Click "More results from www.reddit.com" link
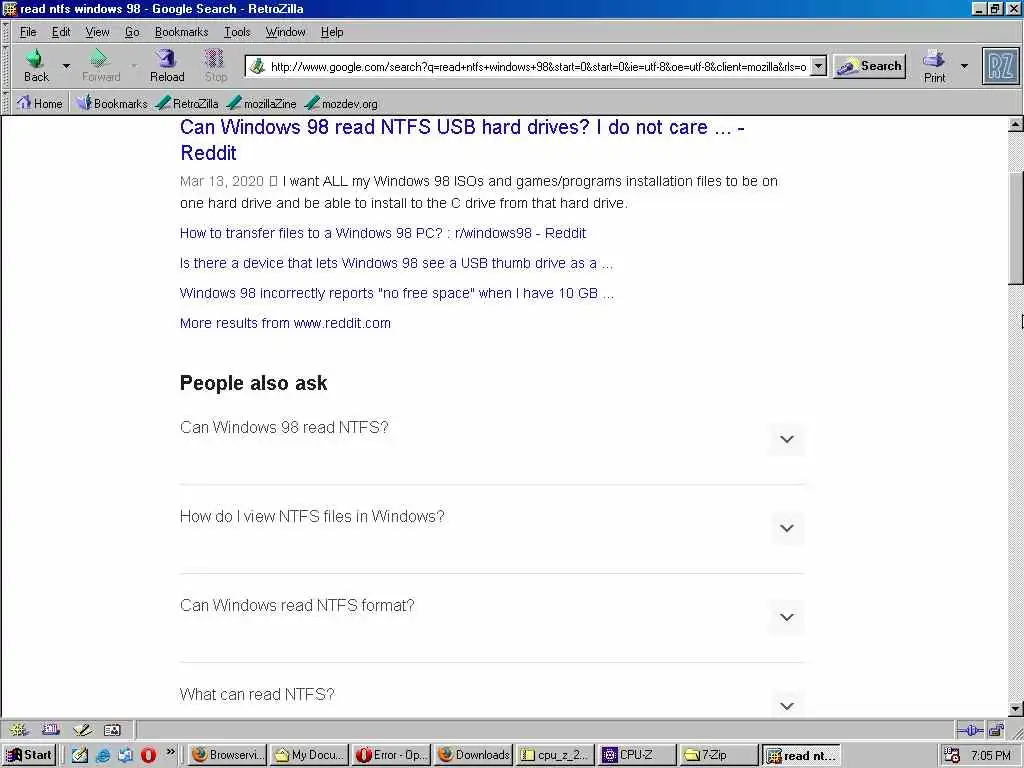The width and height of the screenshot is (1024, 768). point(285,323)
